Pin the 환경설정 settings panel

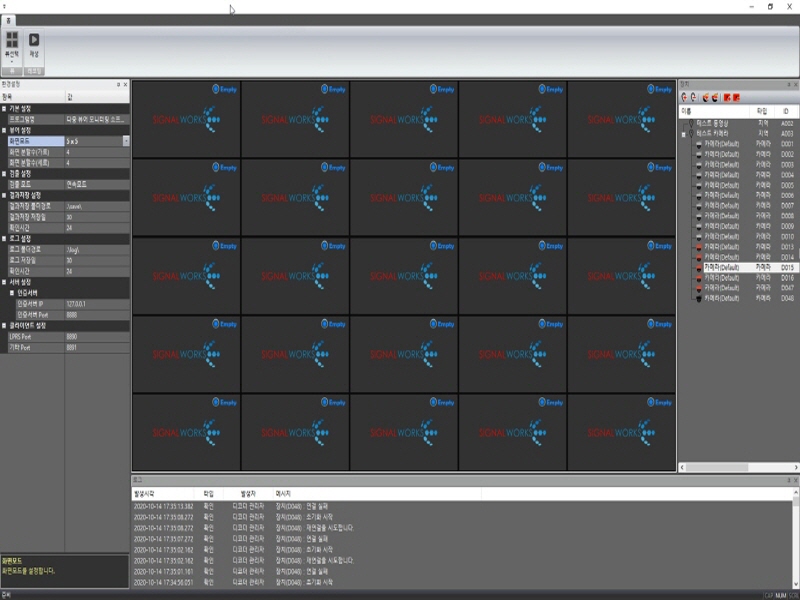pyautogui.click(x=118, y=85)
